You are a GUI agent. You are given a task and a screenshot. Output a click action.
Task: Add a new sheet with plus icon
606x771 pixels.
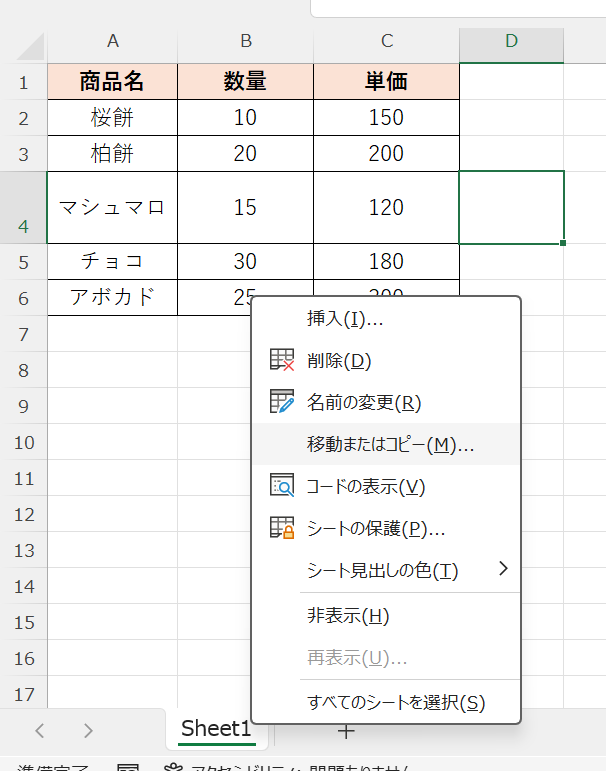(x=346, y=731)
